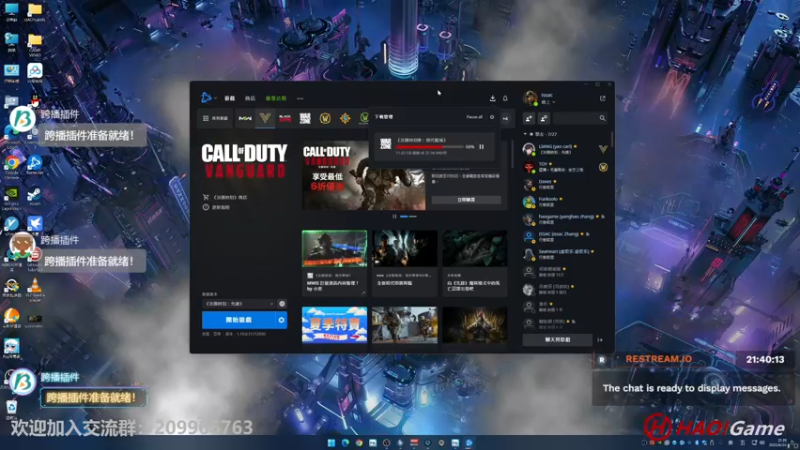Collapse the social panel arrow
The height and width of the screenshot is (450, 800).
[600, 340]
